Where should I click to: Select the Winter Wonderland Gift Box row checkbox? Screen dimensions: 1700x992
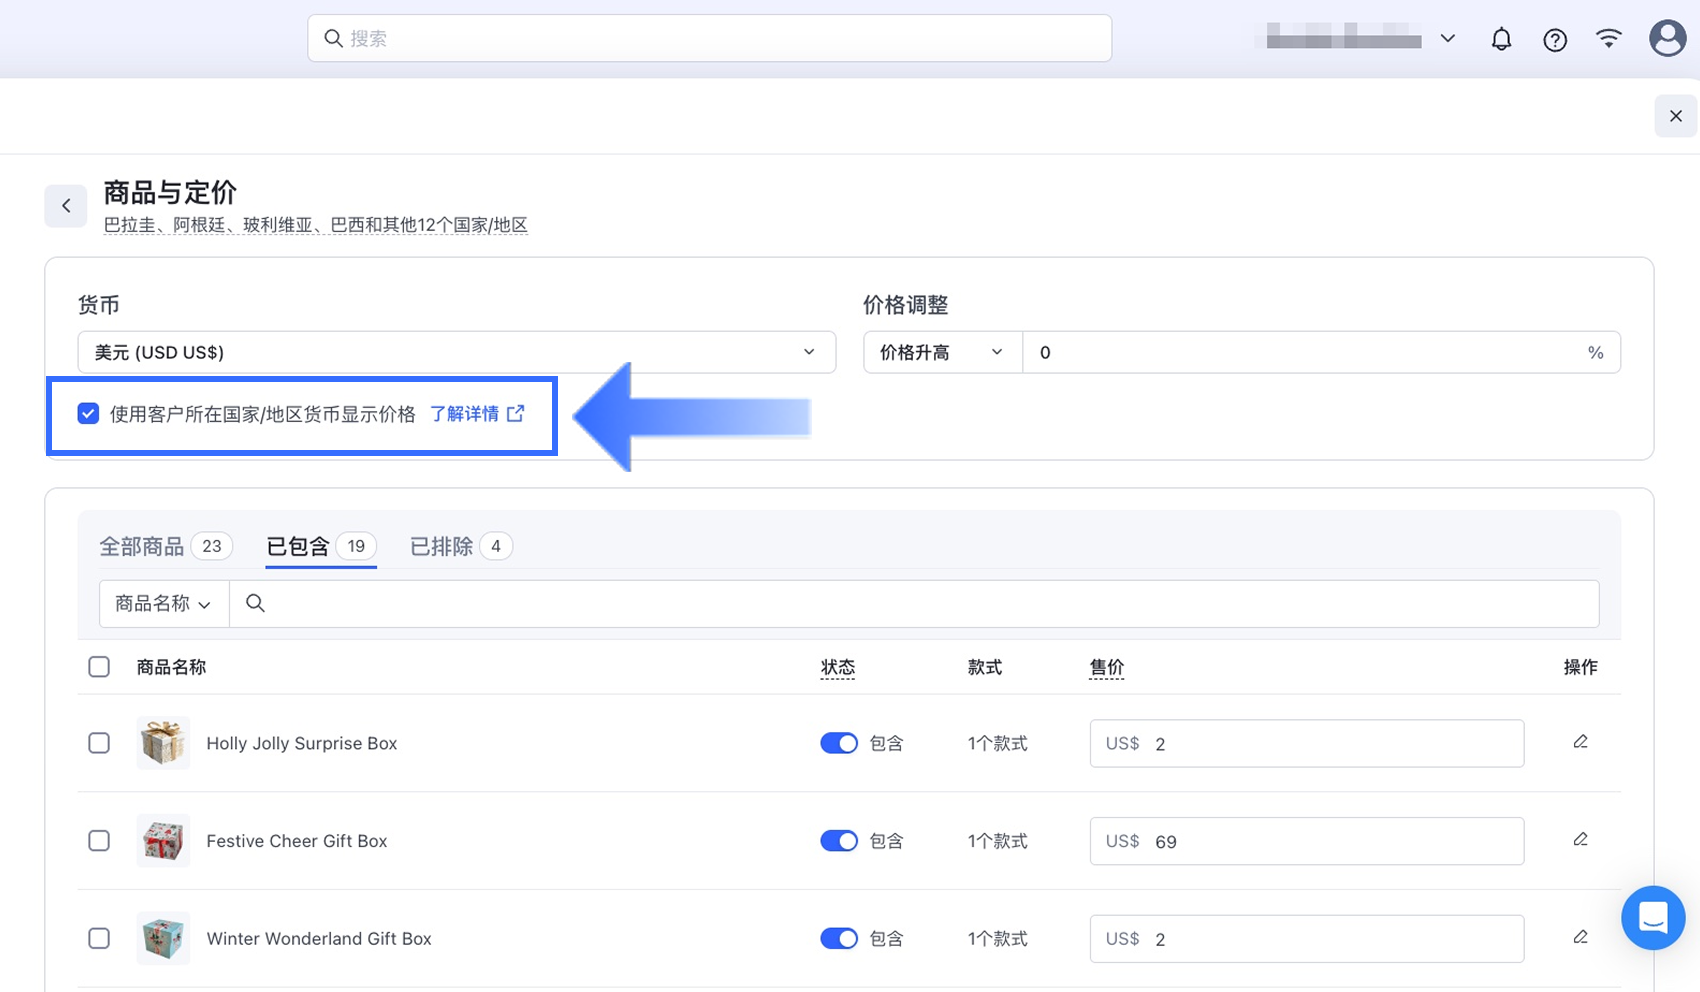coord(99,939)
